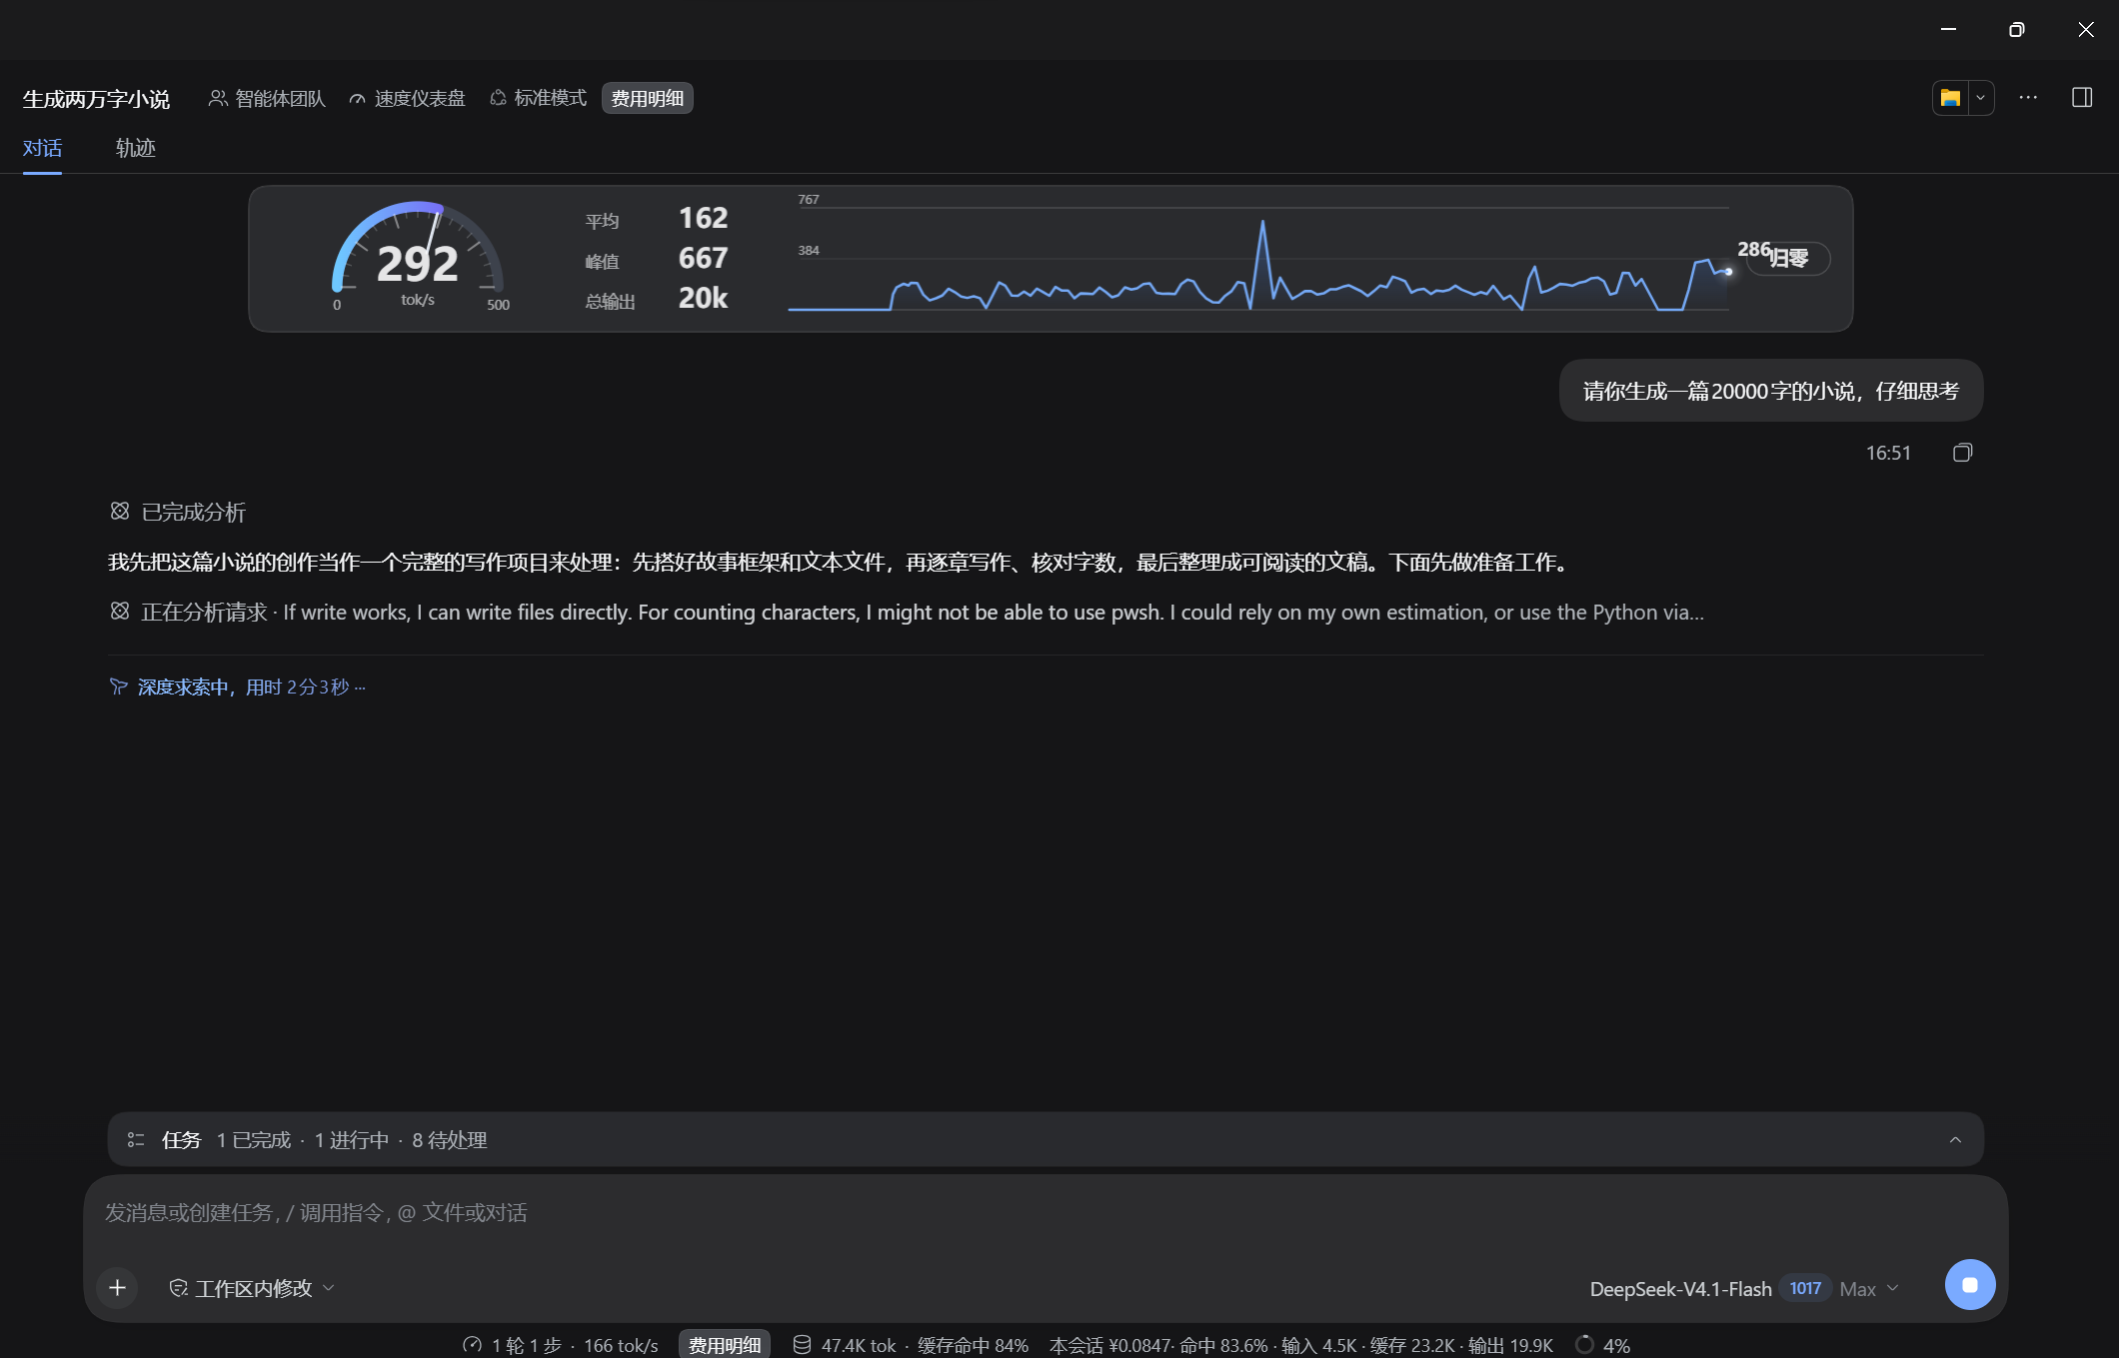The height and width of the screenshot is (1358, 2119).
Task: Click the 归零 reset button on speed chart
Action: 1789,258
